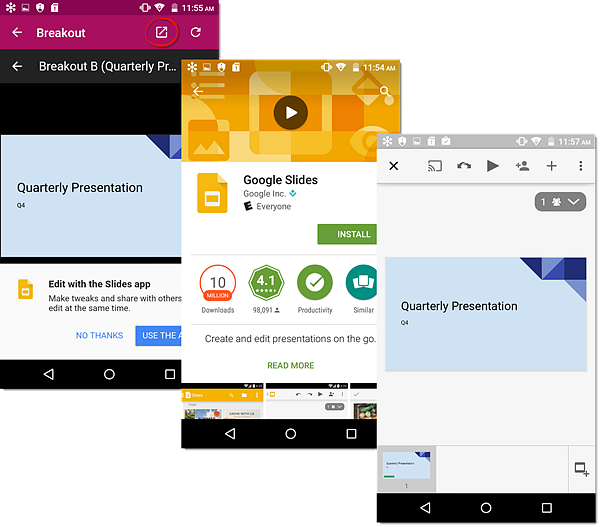Add people to share the presentation
The width and height of the screenshot is (600, 527).
point(522,166)
